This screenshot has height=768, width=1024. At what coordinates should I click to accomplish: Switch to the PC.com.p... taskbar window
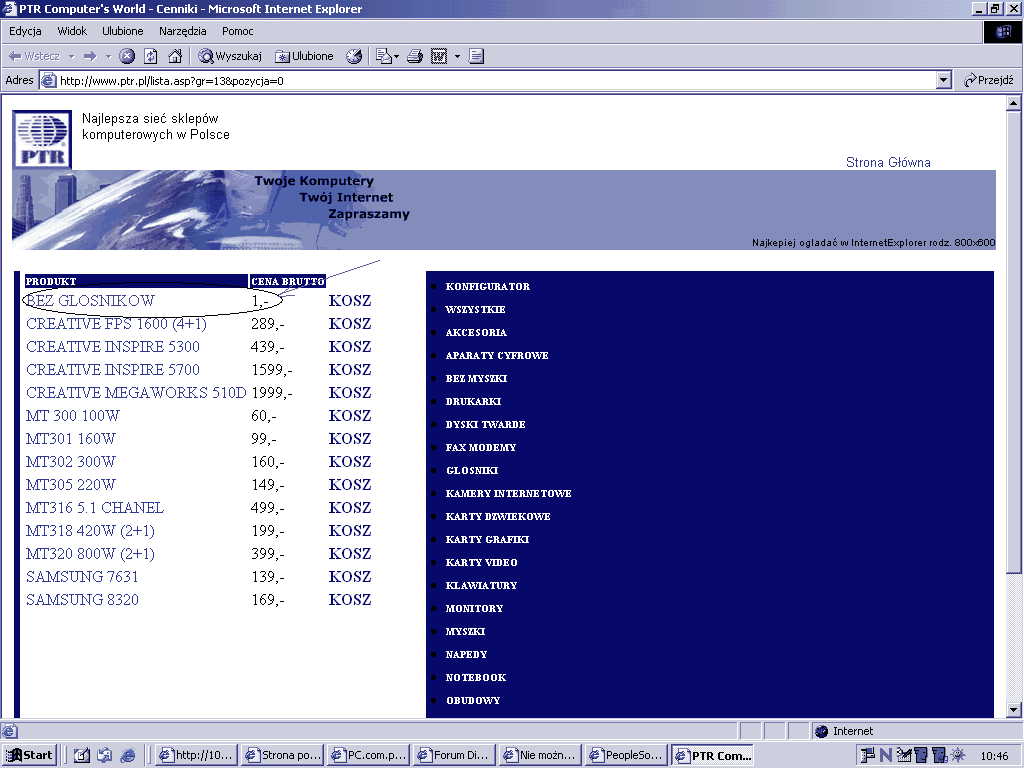[368, 755]
